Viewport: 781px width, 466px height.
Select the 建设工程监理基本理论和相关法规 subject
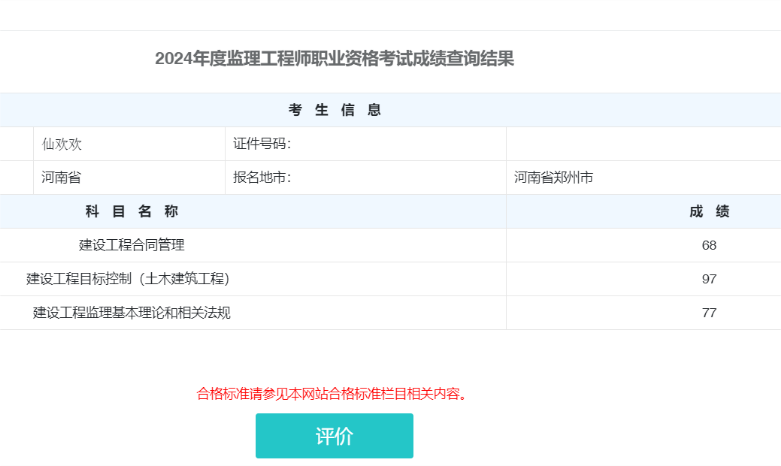131,313
